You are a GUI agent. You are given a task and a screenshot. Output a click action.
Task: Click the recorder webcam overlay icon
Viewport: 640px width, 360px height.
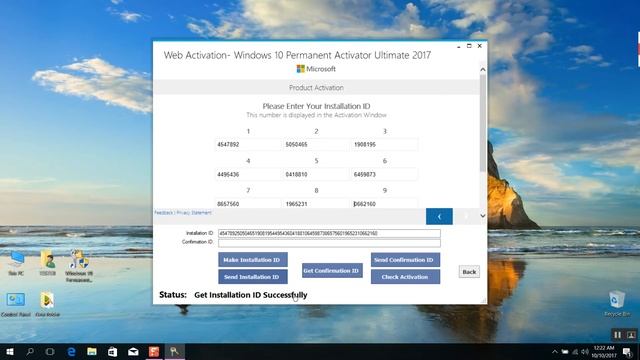631,335
